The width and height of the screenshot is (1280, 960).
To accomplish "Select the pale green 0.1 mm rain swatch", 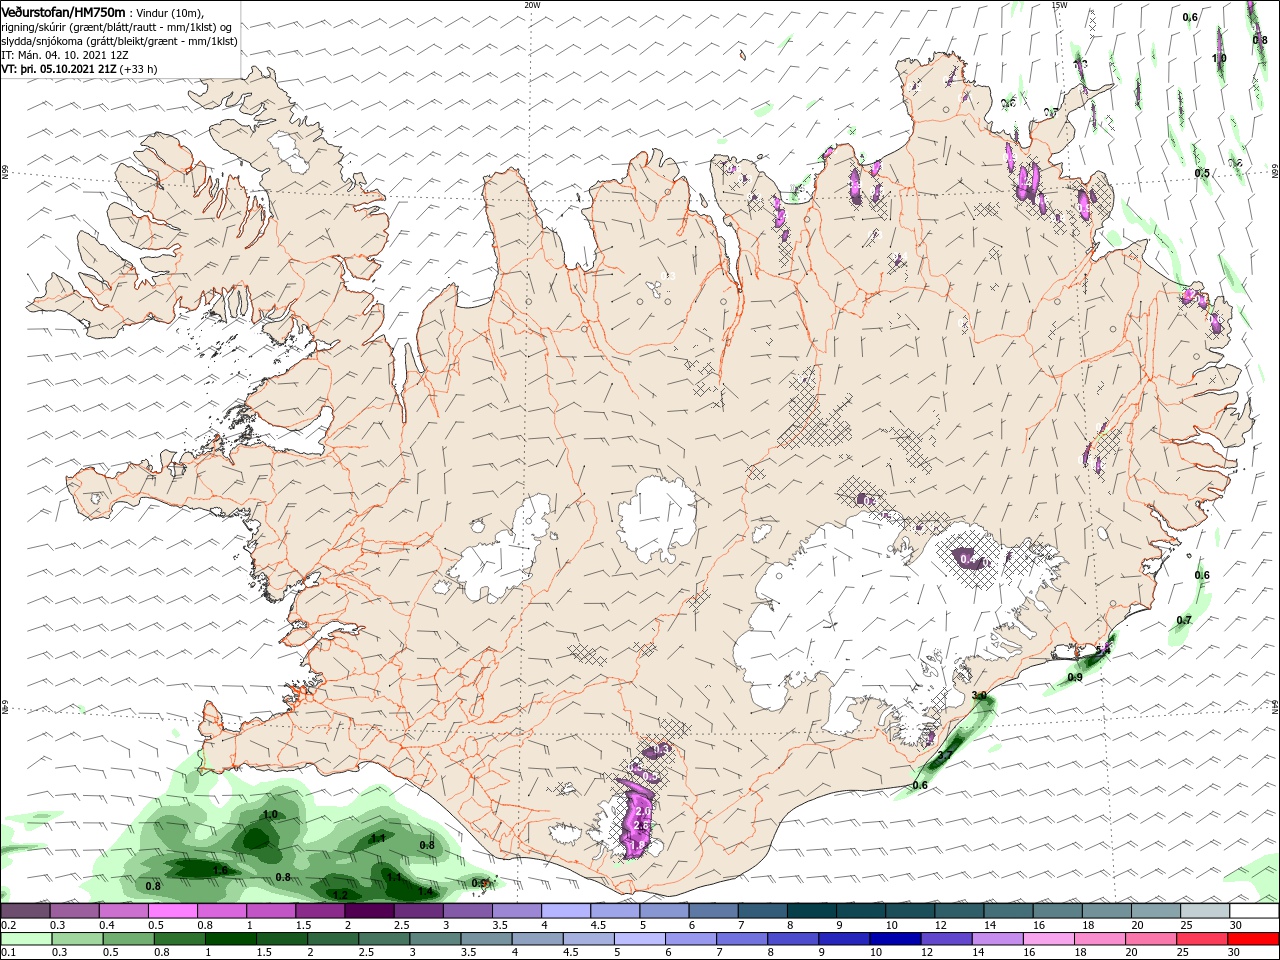I will pyautogui.click(x=26, y=939).
